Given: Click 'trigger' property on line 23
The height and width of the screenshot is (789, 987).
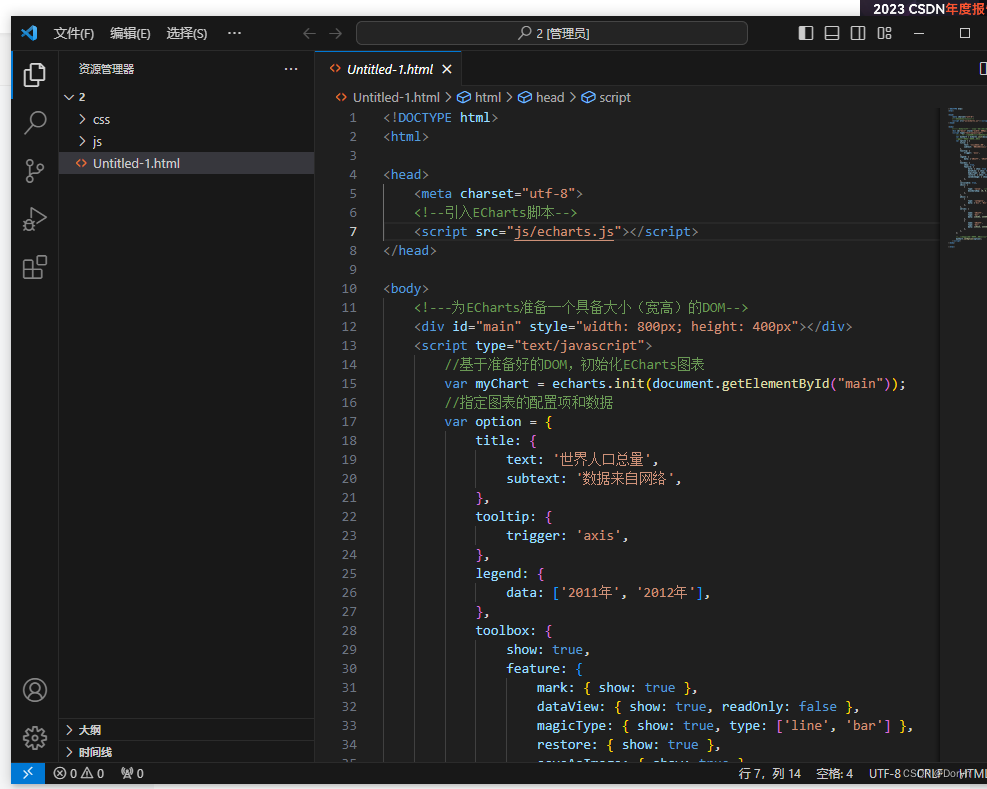Looking at the screenshot, I should (533, 535).
